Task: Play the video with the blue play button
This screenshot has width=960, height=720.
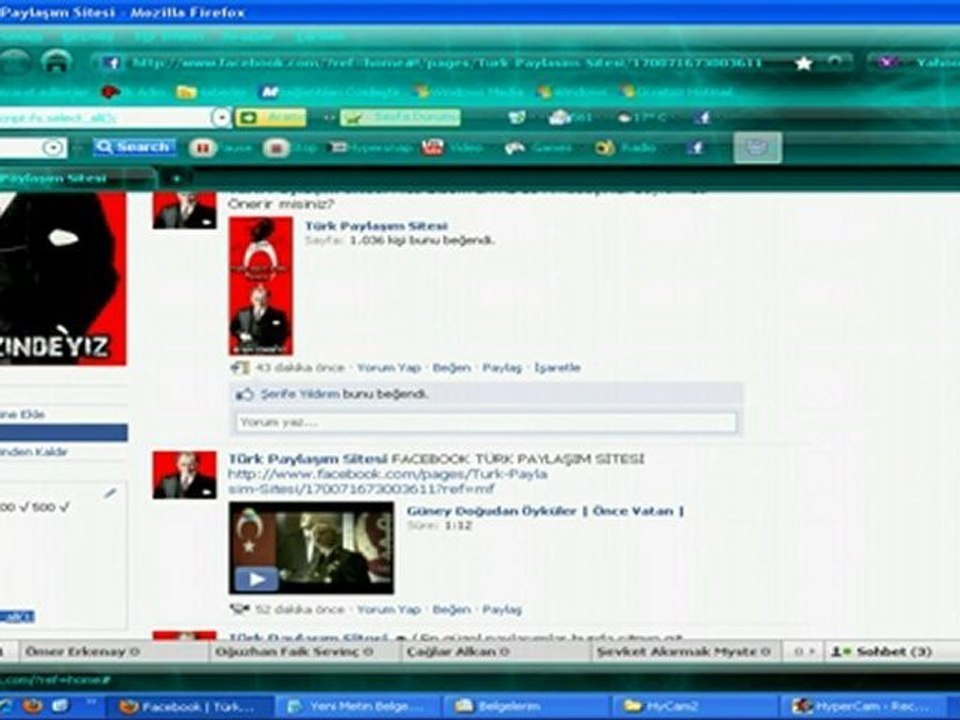Action: pos(256,579)
